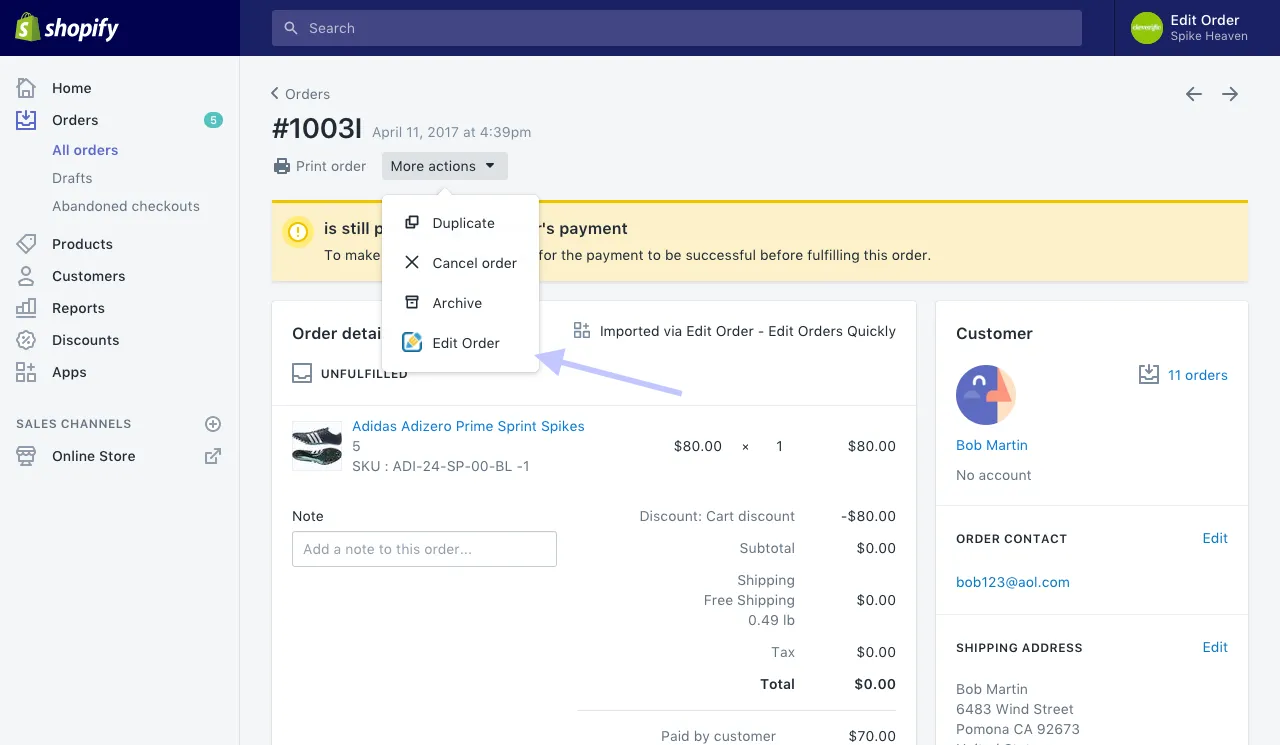Open Abandoned checkouts

(126, 206)
